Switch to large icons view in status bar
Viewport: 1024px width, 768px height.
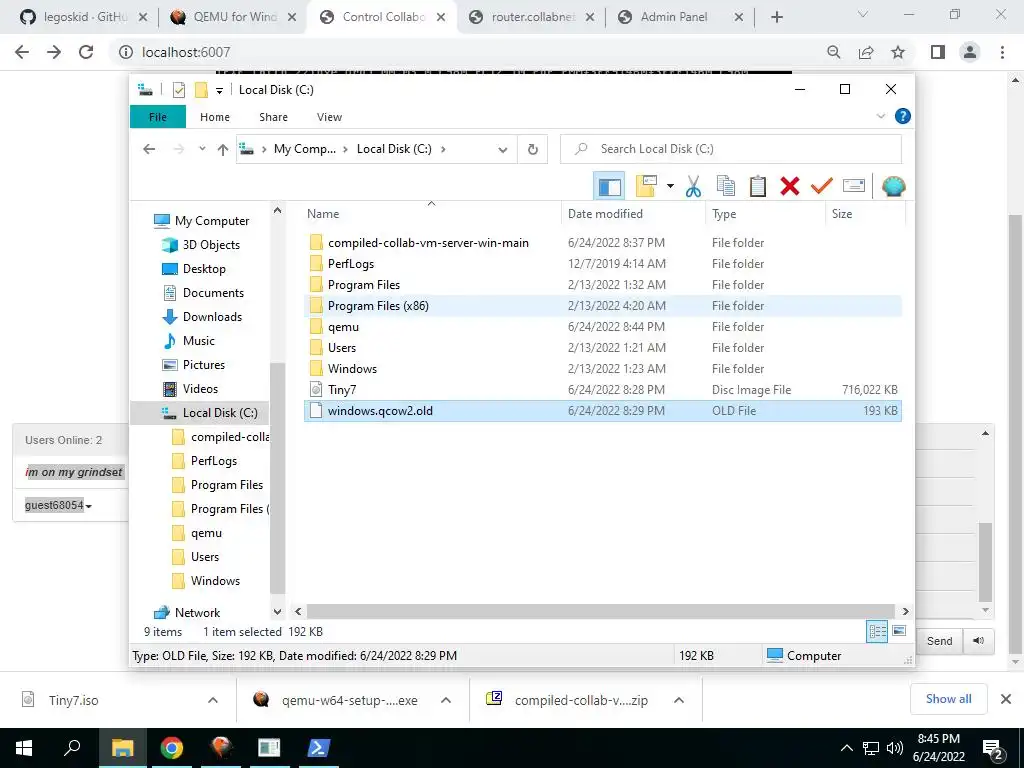899,631
